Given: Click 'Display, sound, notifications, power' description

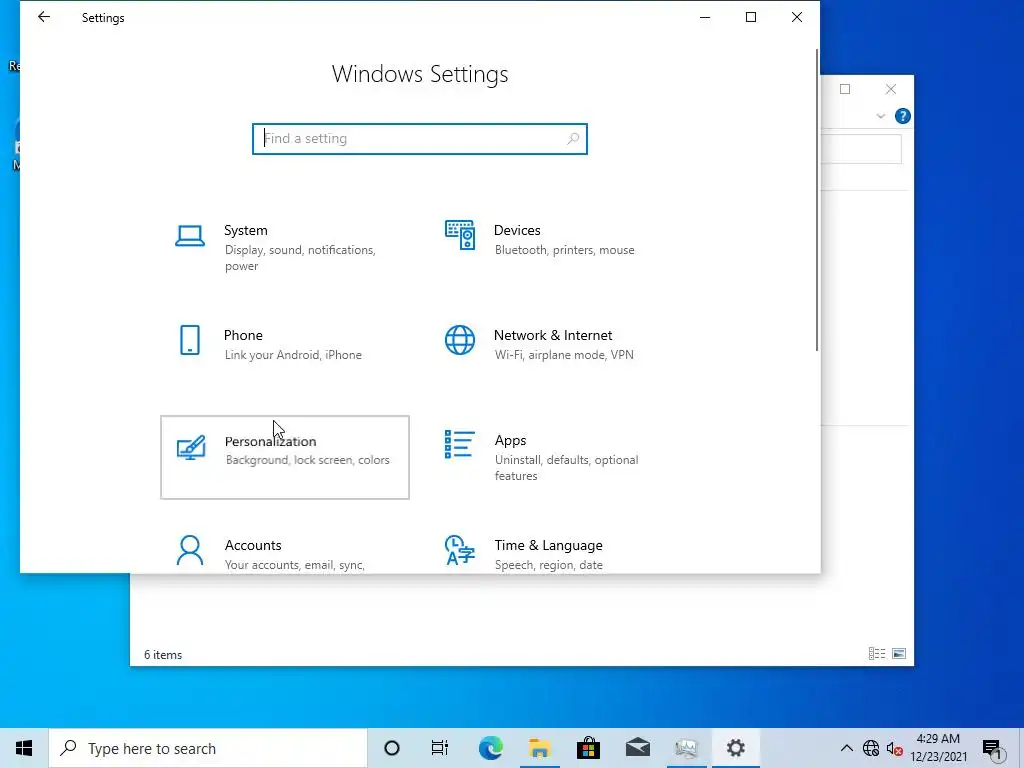Looking at the screenshot, I should point(300,258).
